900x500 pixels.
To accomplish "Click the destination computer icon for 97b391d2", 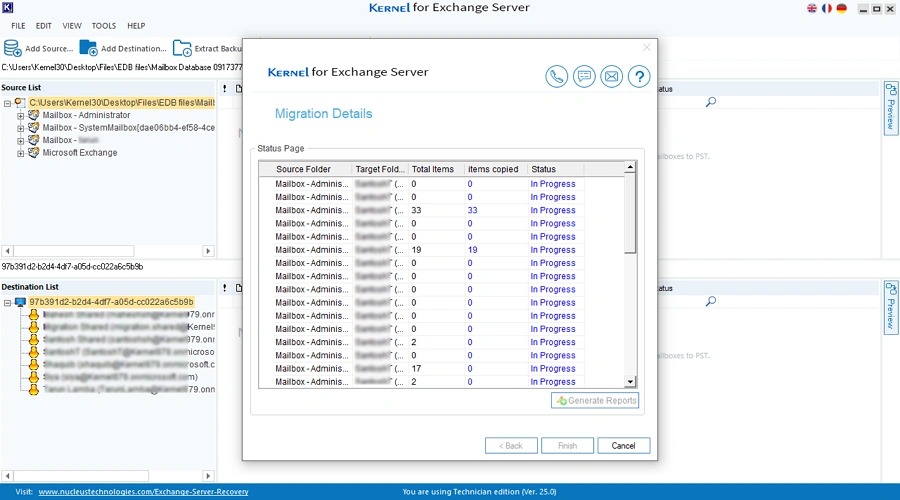I will 20,302.
